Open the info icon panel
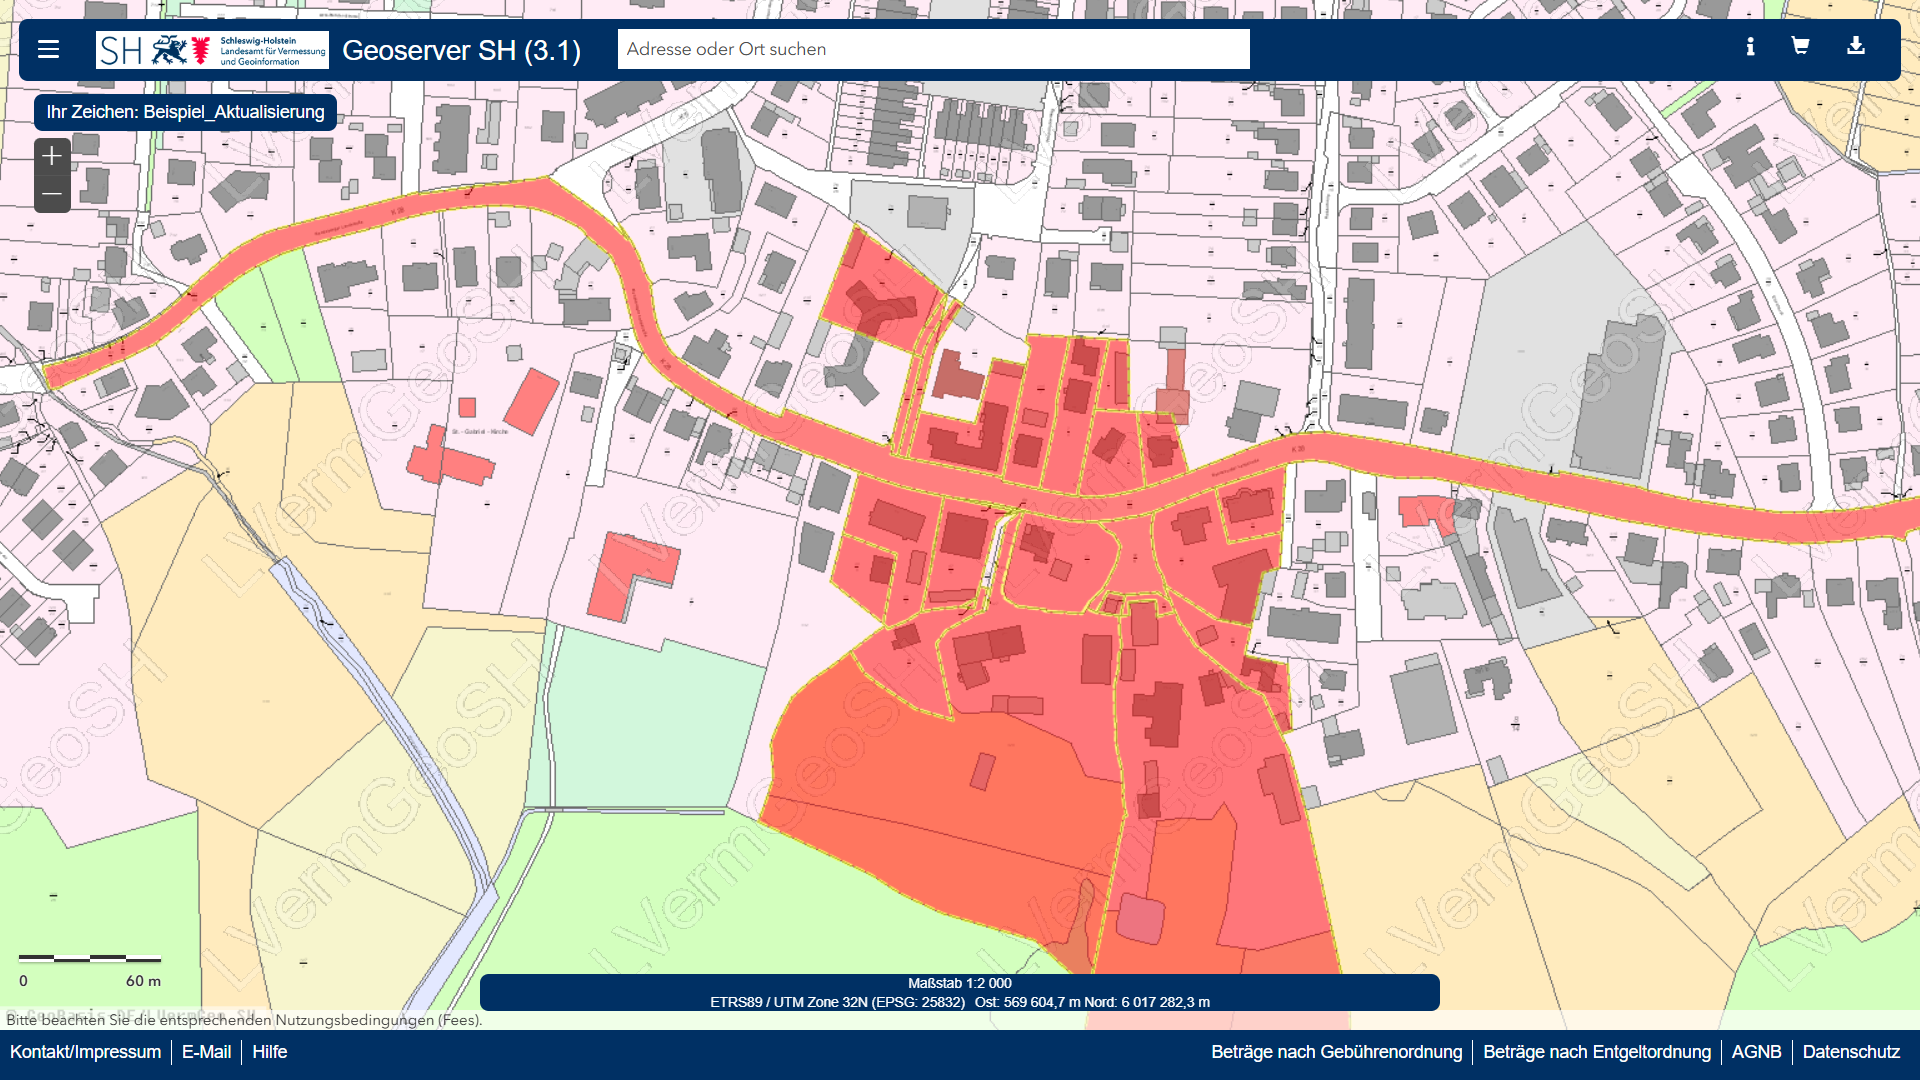 [1750, 47]
